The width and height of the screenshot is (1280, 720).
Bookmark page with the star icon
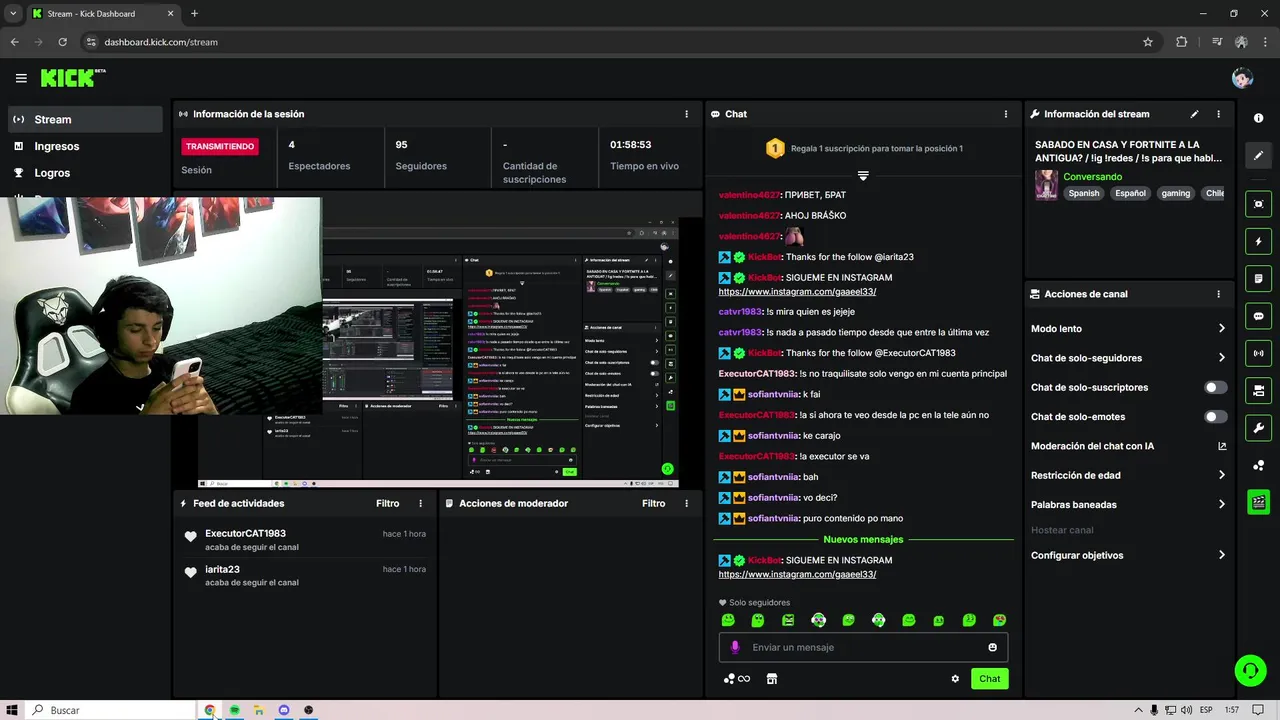pyautogui.click(x=1148, y=42)
